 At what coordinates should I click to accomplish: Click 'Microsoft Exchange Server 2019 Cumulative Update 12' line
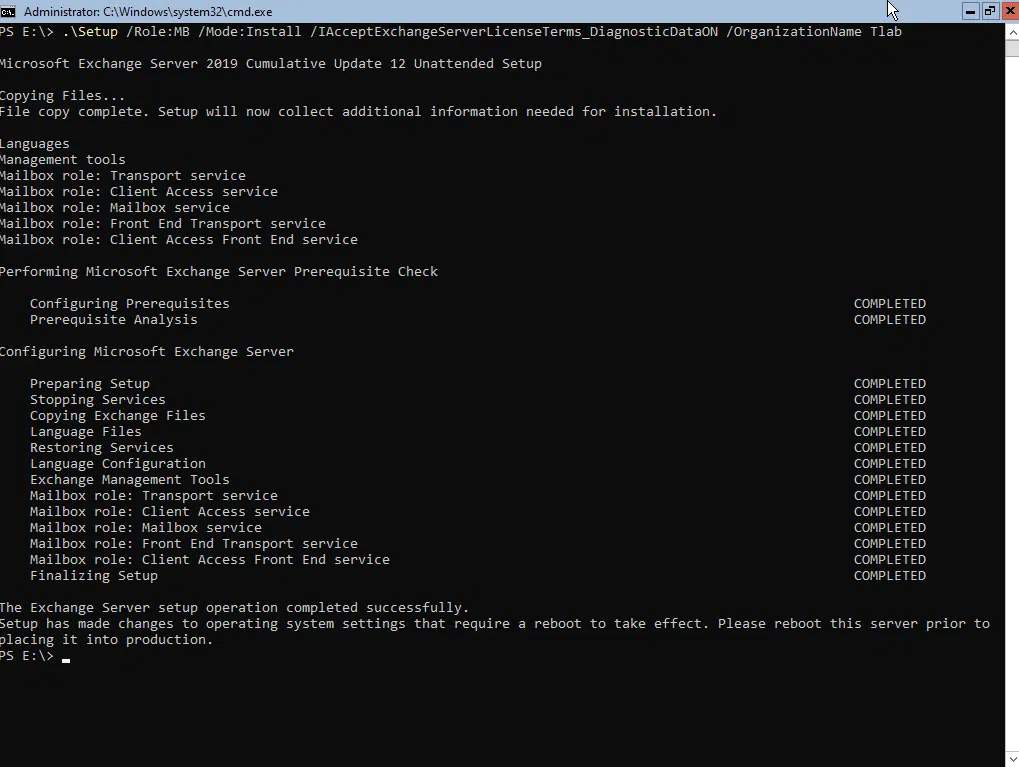pyautogui.click(x=270, y=64)
